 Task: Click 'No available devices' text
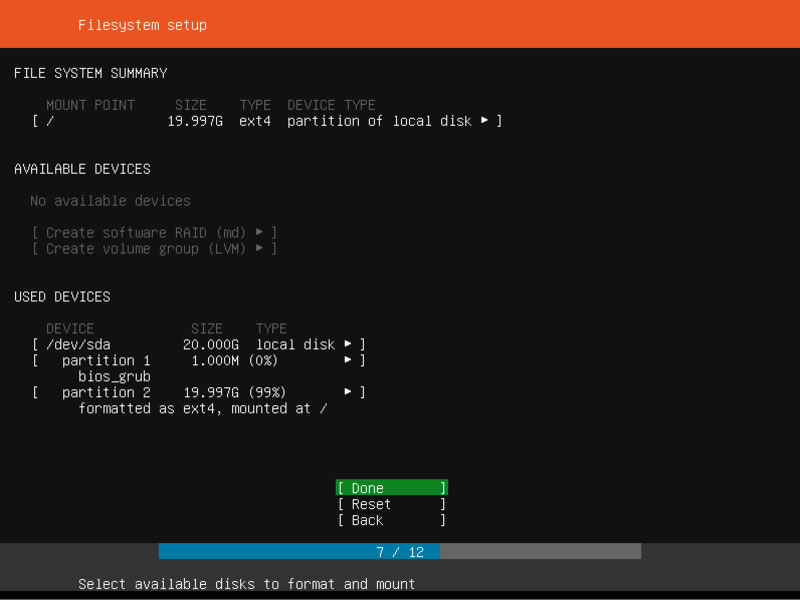coord(110,201)
